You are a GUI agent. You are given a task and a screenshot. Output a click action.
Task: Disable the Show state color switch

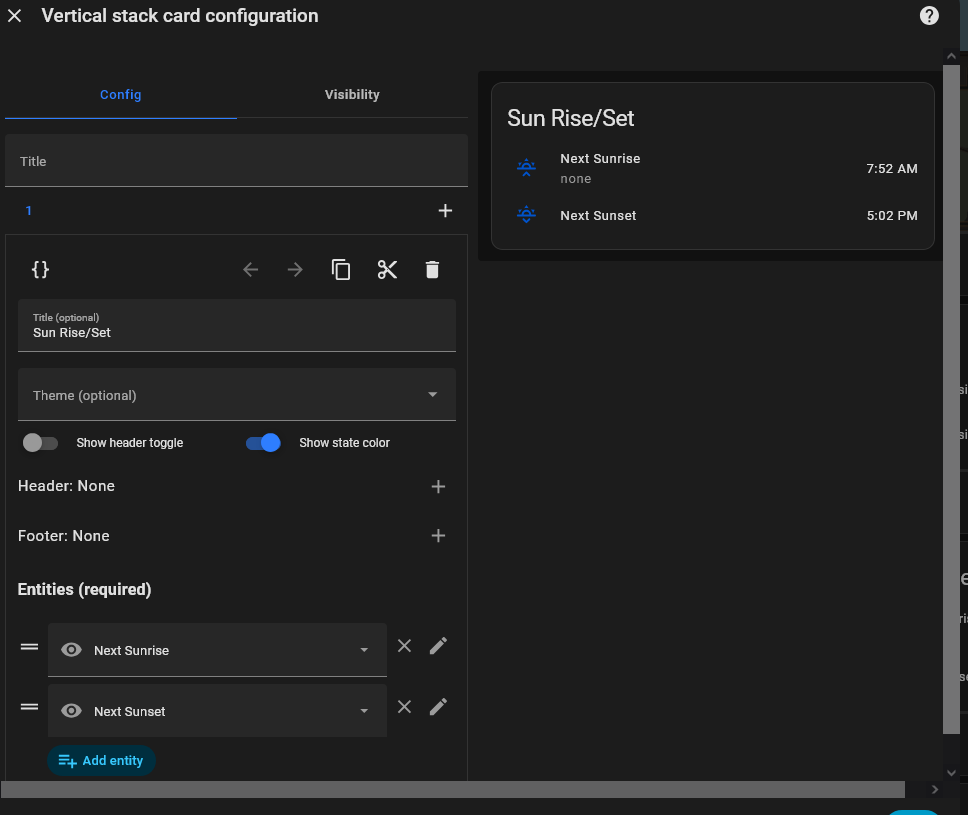click(x=263, y=443)
